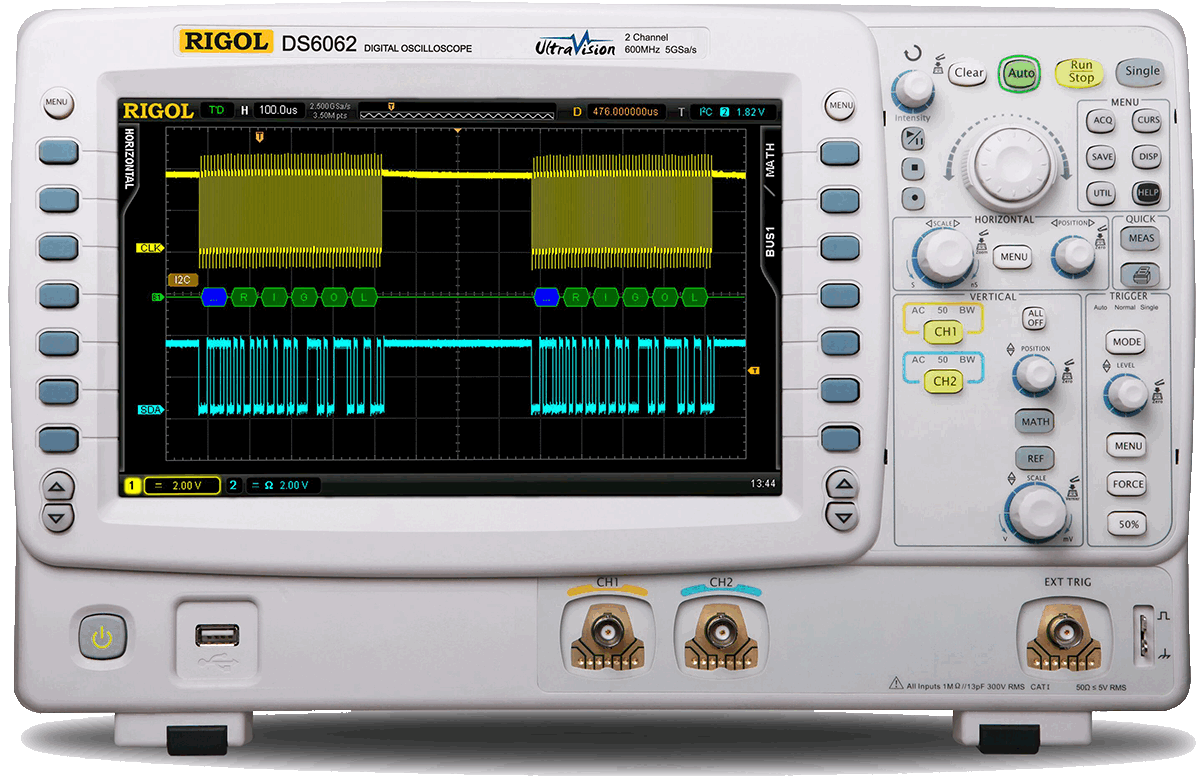The width and height of the screenshot is (1200, 777).
Task: Click the 476.000000us delay readout
Action: click(627, 111)
